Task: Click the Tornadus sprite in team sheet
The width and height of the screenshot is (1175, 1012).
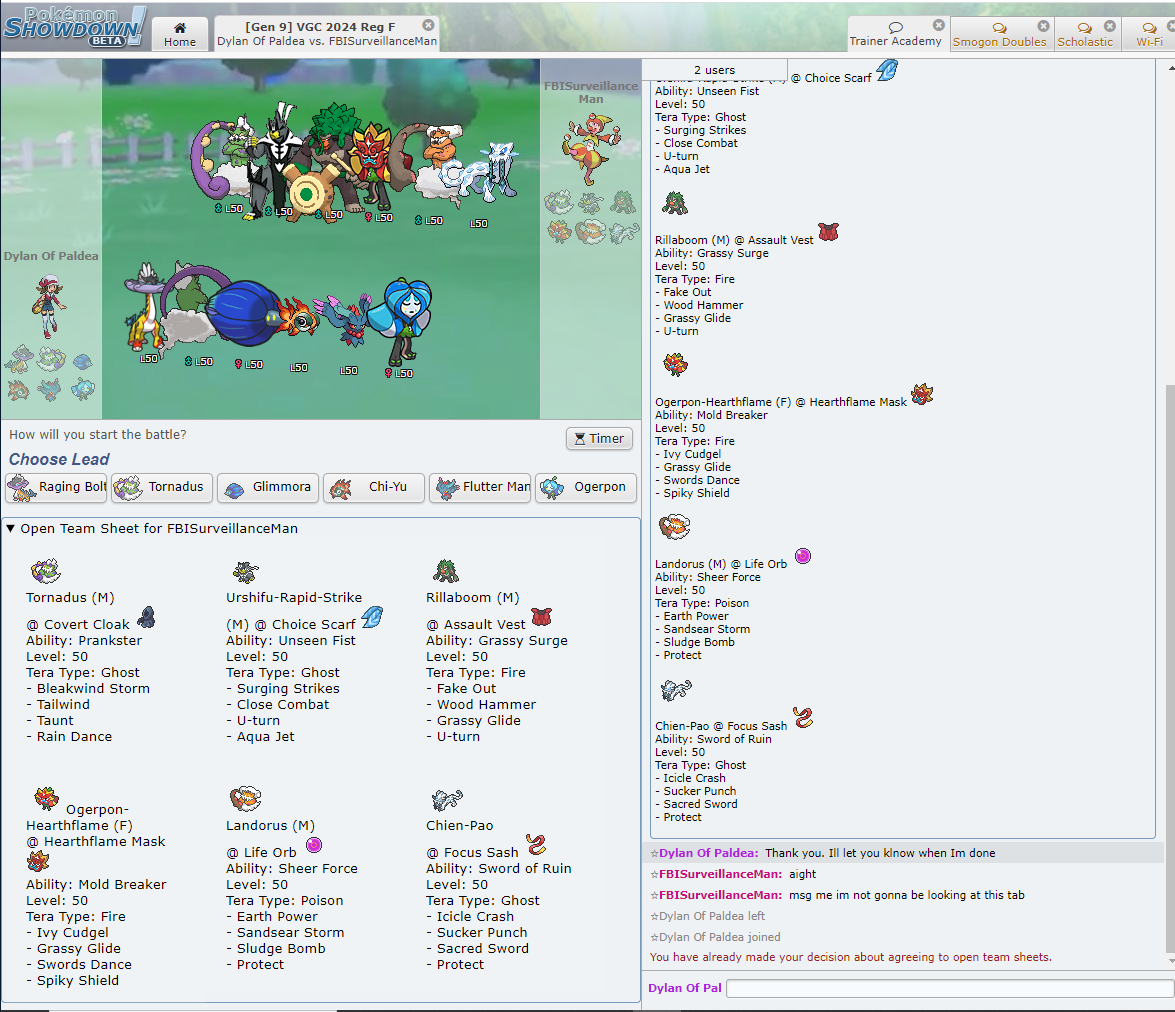Action: (x=46, y=571)
